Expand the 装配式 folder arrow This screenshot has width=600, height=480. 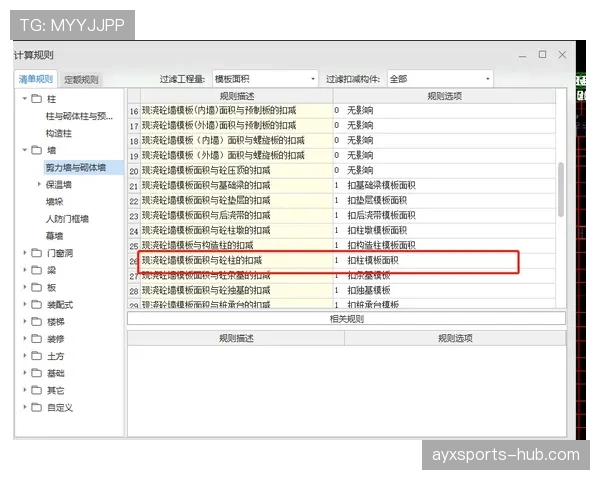coord(25,304)
